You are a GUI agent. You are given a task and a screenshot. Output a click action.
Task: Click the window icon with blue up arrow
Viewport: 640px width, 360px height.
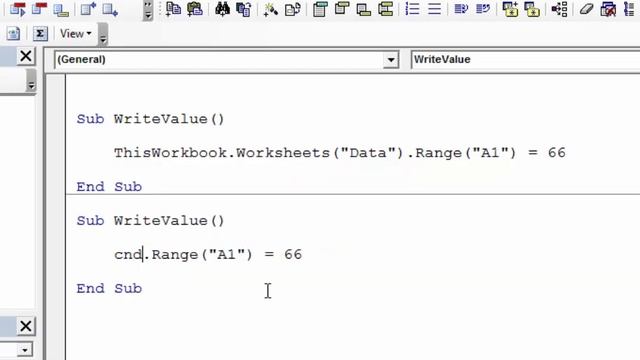tap(88, 9)
